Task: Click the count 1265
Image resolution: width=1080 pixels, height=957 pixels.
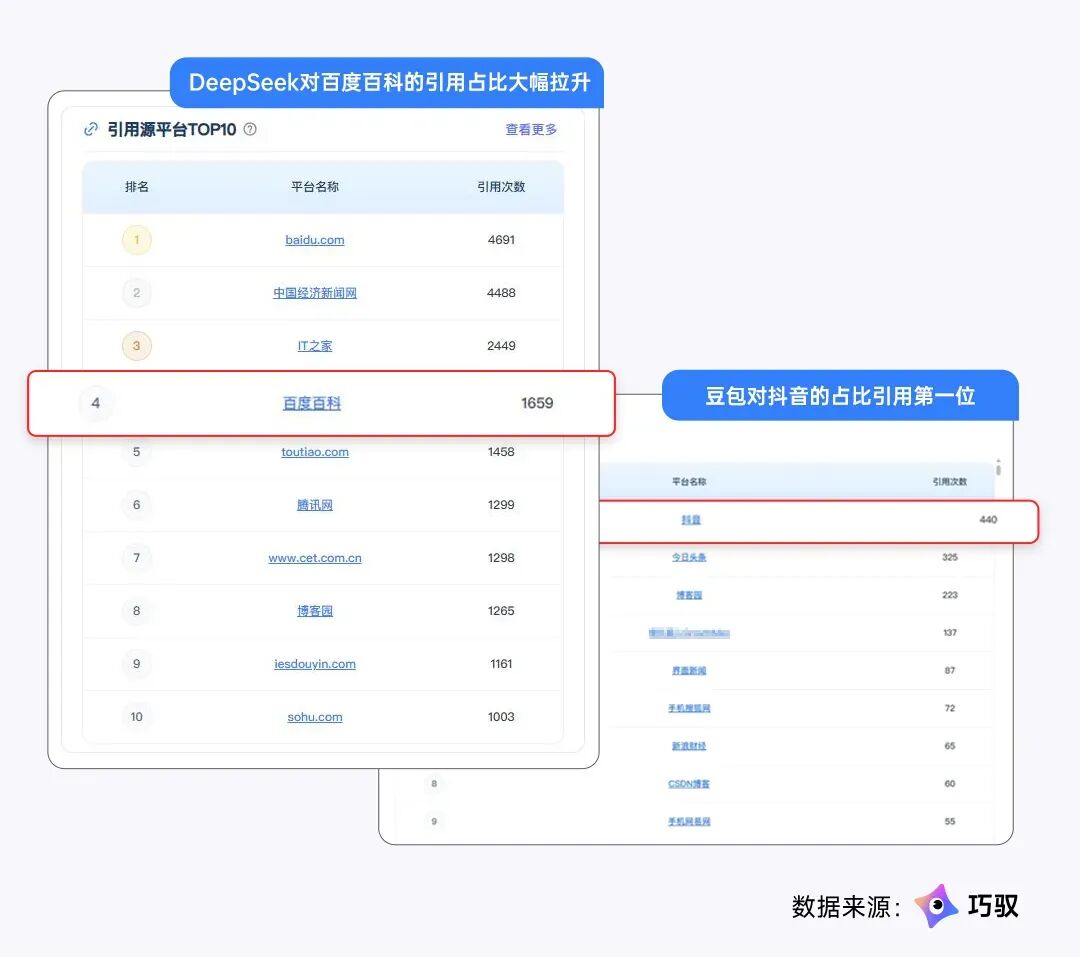Action: point(501,611)
